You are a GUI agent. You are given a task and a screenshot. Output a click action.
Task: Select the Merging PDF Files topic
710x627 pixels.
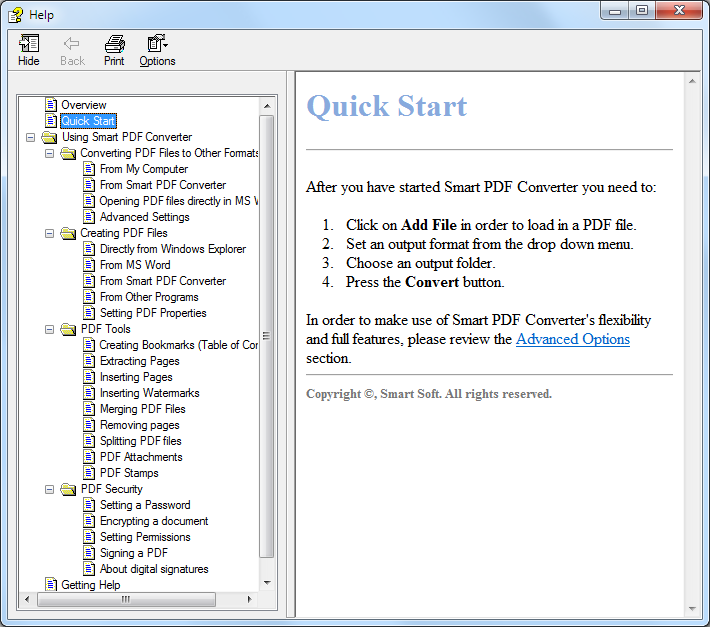pyautogui.click(x=142, y=409)
